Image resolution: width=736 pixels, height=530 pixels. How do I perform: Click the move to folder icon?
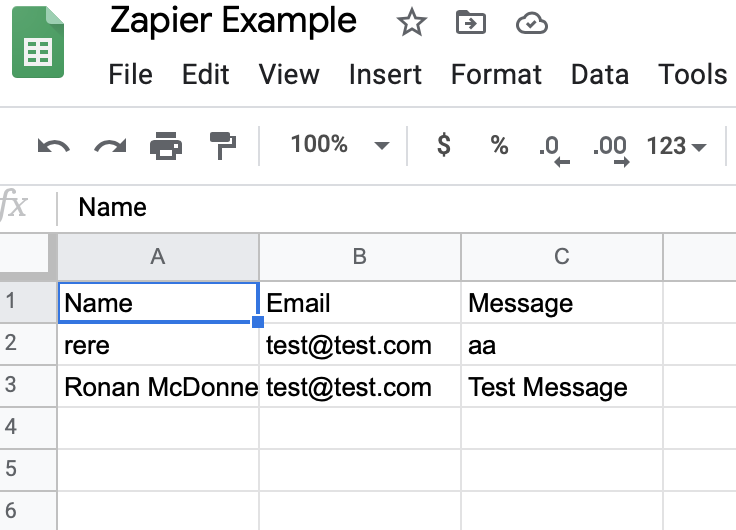coord(470,23)
